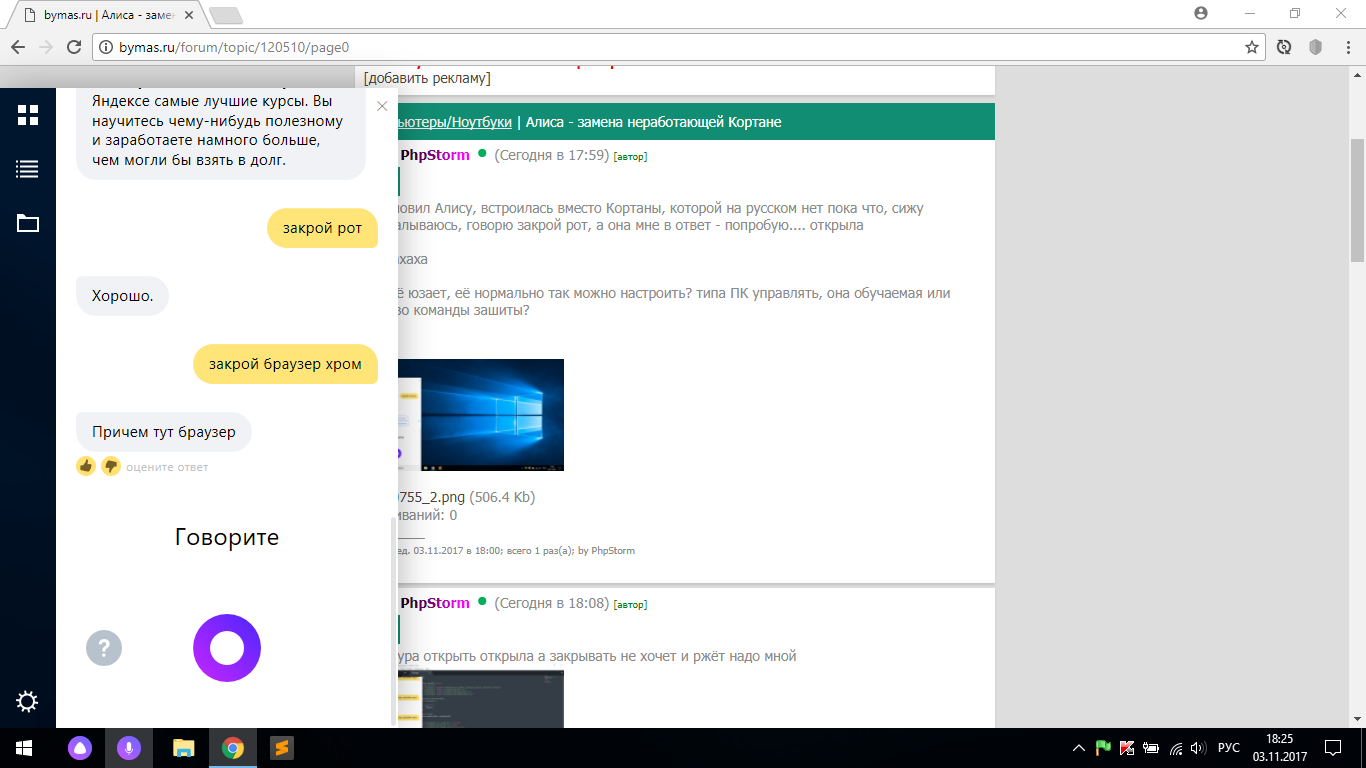Open the Alice tiles grid view
The image size is (1366, 768).
coord(28,115)
